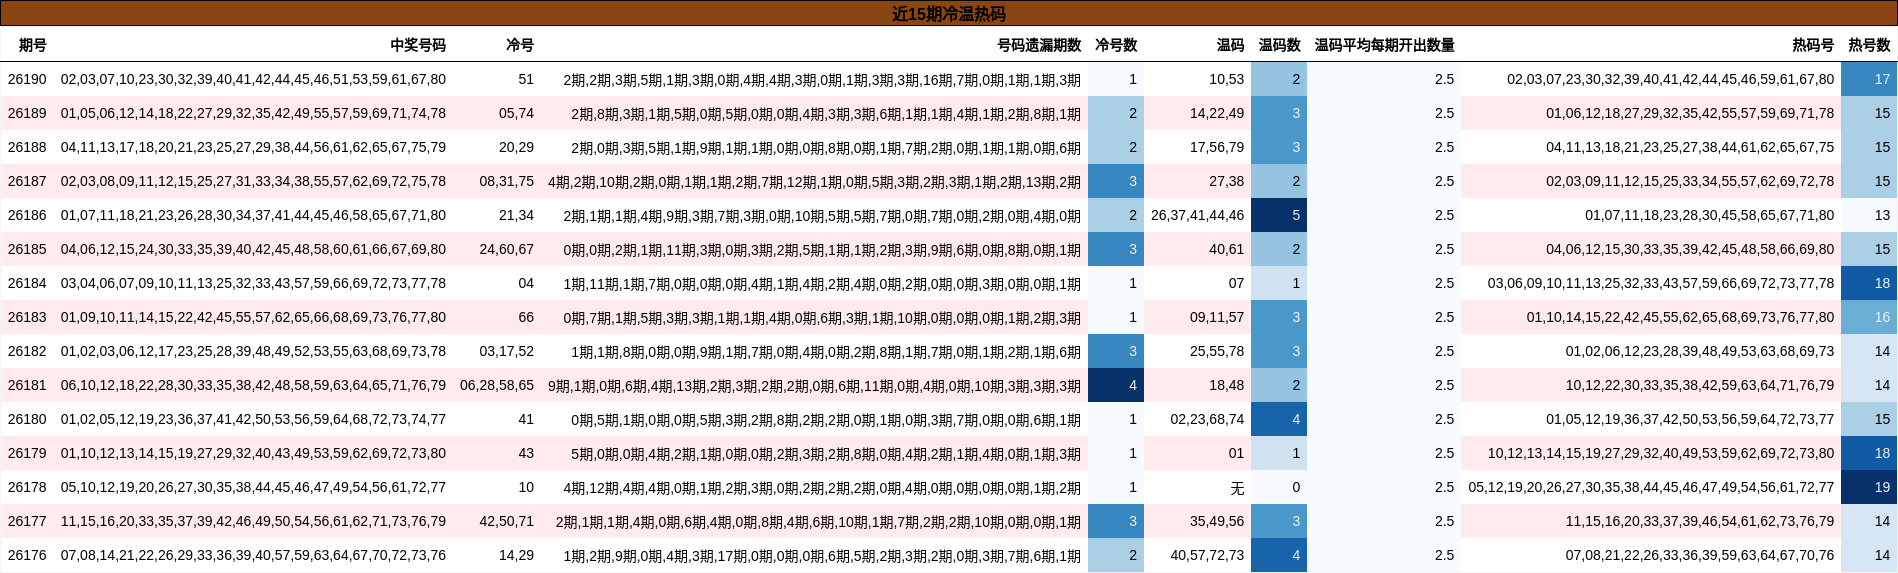Click the 温码数 column header
This screenshot has width=1898, height=573.
click(x=1280, y=45)
